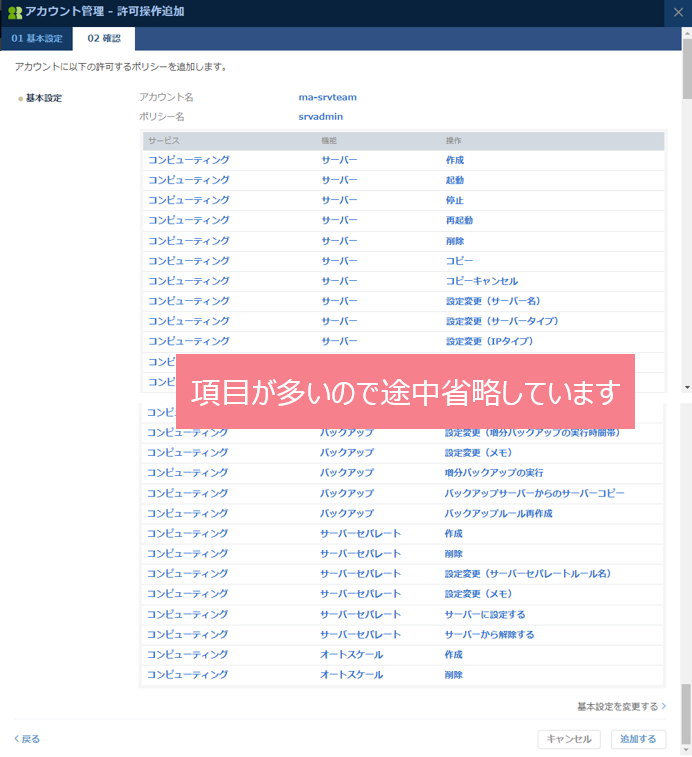692x757 pixels.
Task: Click the account management icon in title bar
Action: (x=14, y=12)
